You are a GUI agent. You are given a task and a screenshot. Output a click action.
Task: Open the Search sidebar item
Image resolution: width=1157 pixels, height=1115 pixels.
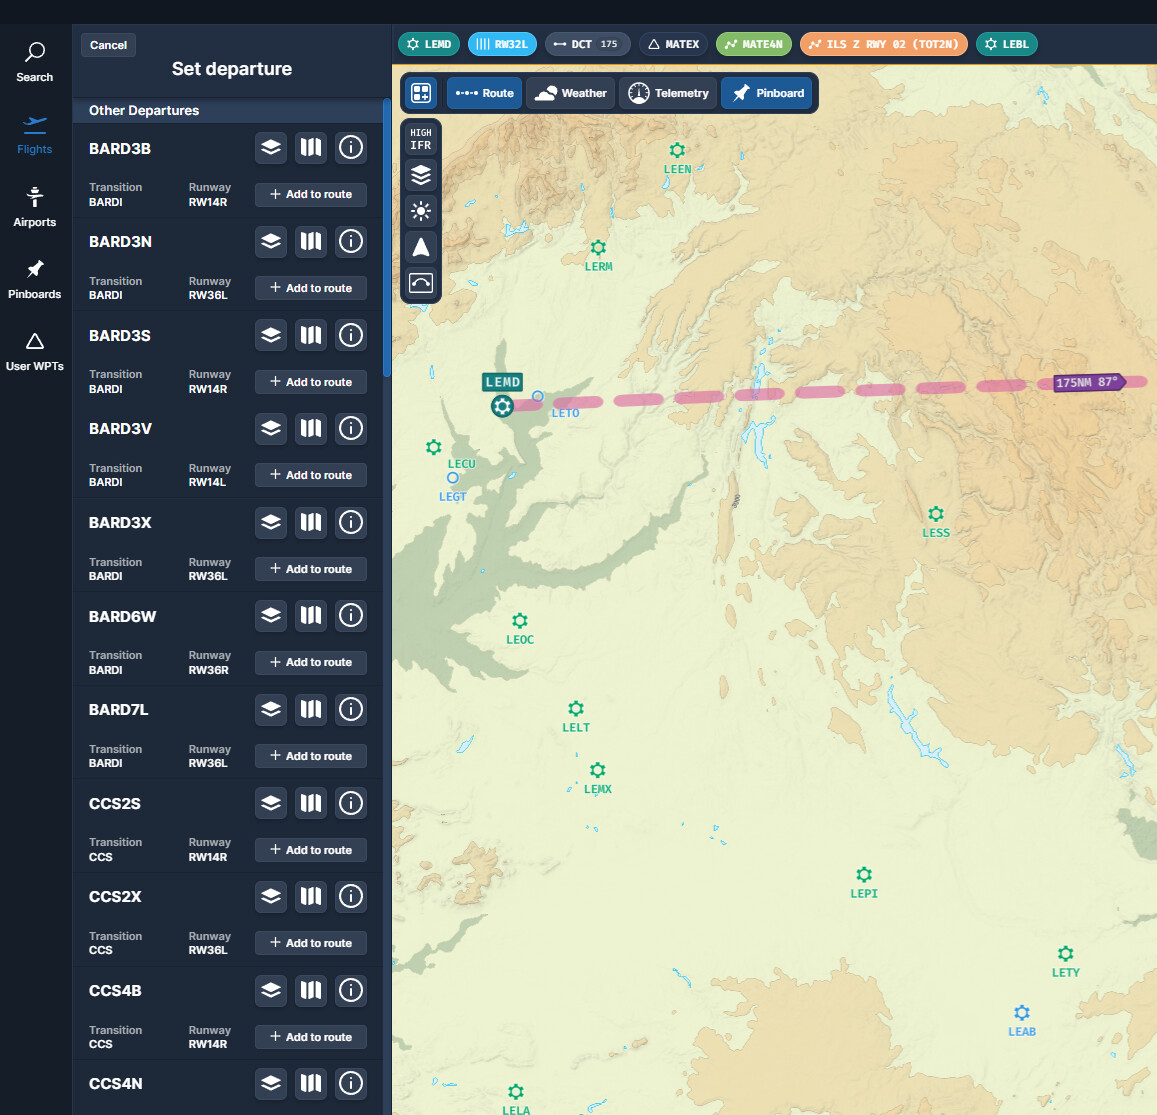(35, 62)
